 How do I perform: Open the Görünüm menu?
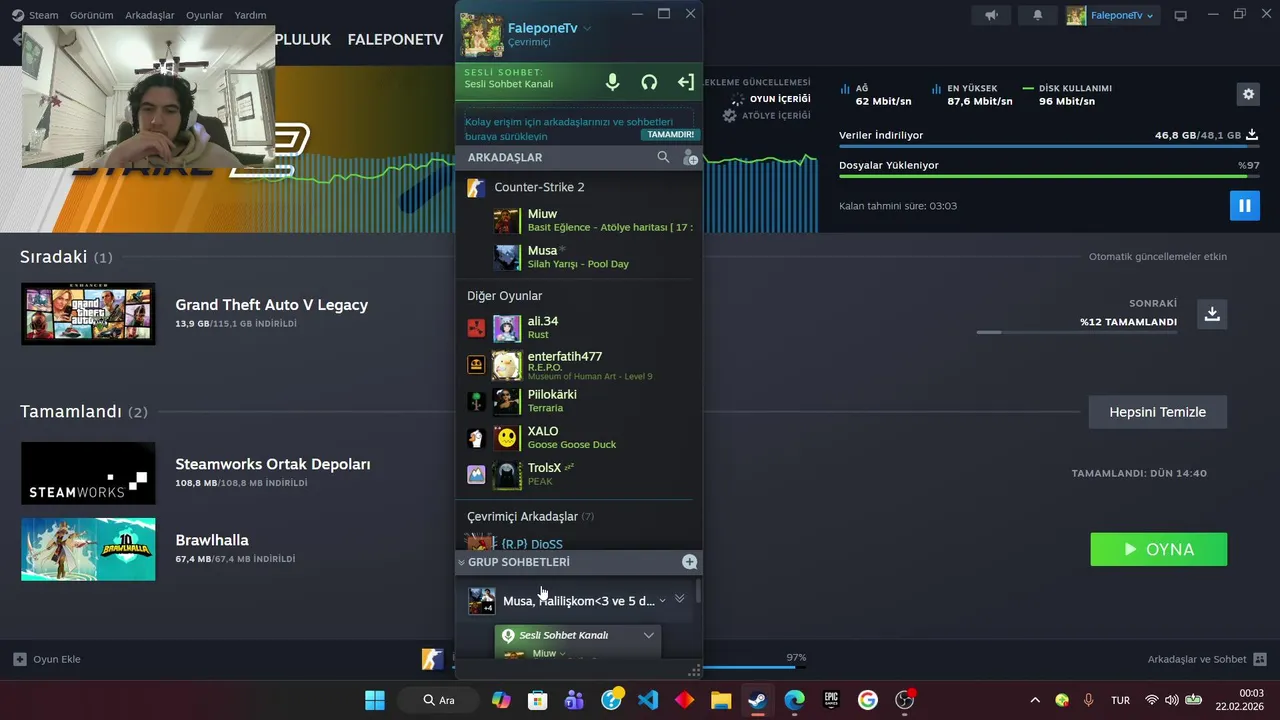91,15
